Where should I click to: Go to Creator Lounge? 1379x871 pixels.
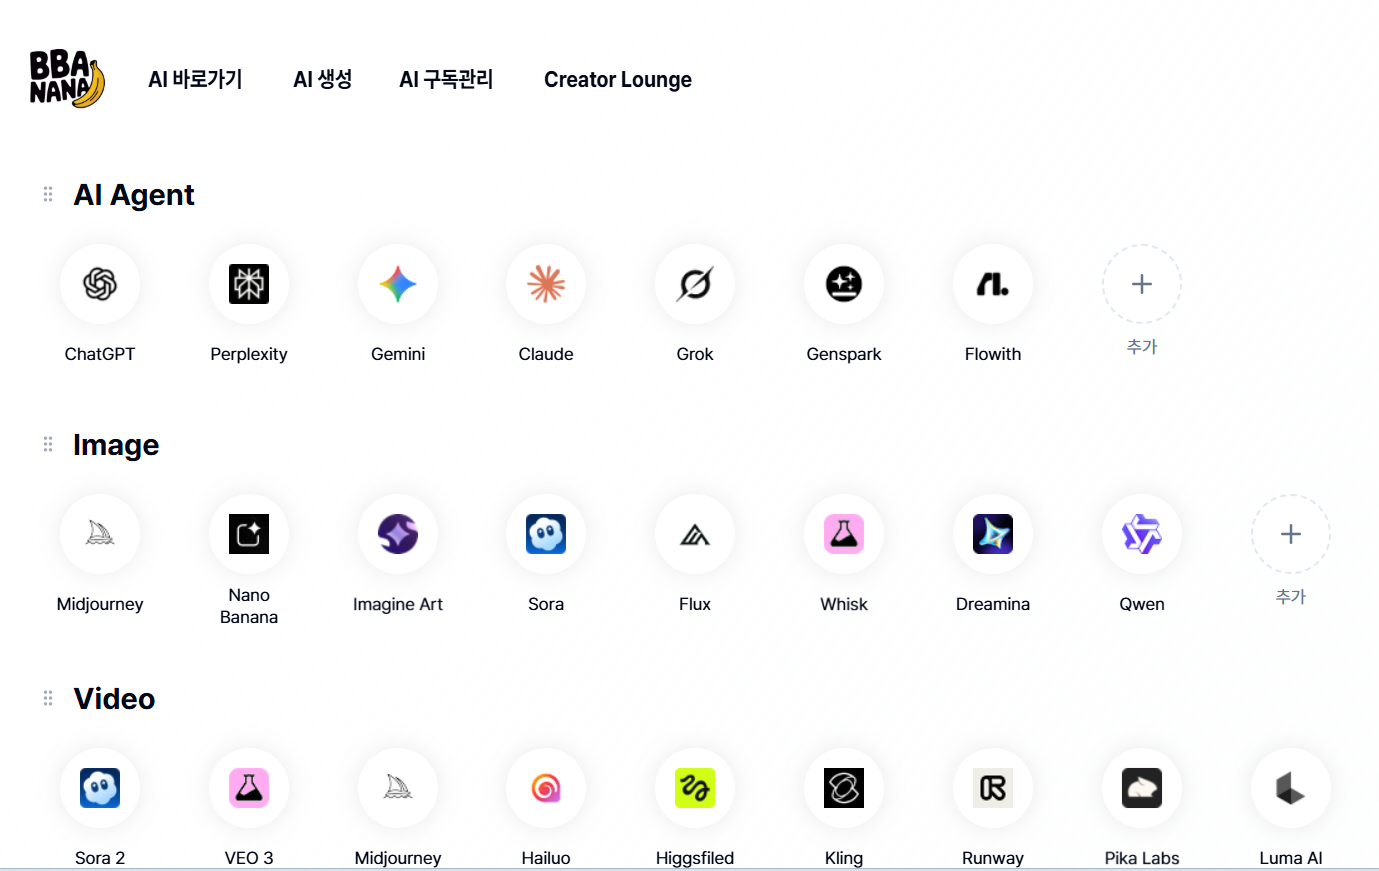[618, 80]
